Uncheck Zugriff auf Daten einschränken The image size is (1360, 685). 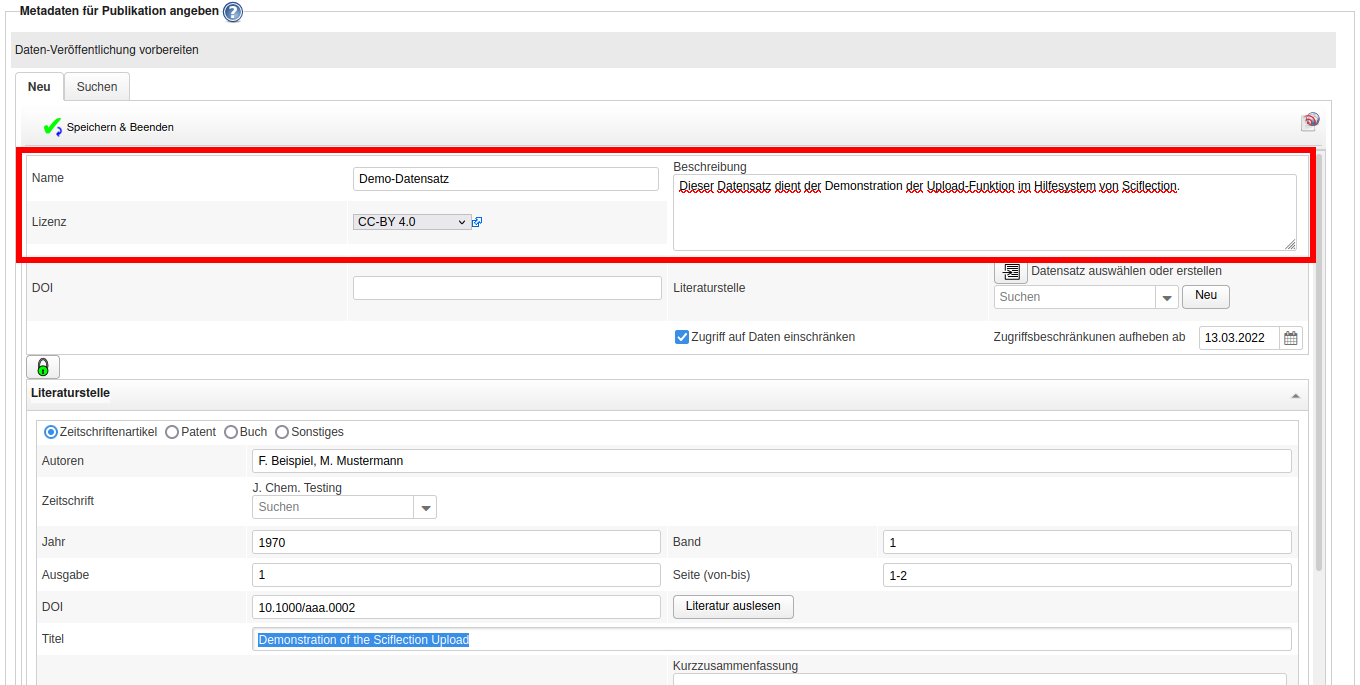(682, 337)
